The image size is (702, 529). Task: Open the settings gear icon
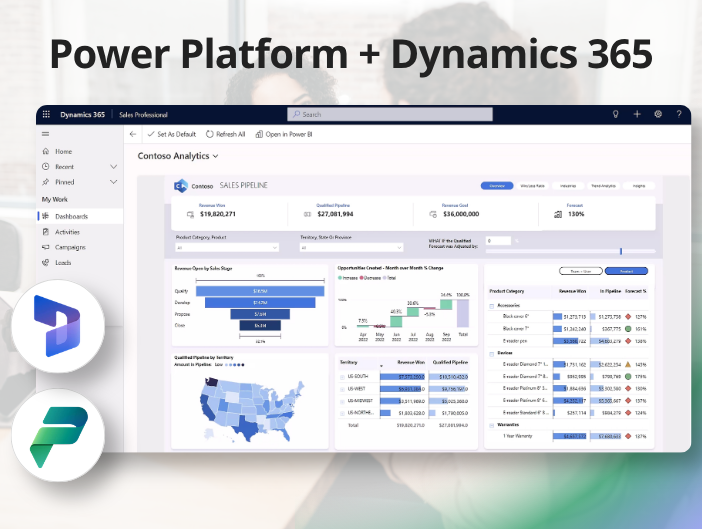coord(658,114)
